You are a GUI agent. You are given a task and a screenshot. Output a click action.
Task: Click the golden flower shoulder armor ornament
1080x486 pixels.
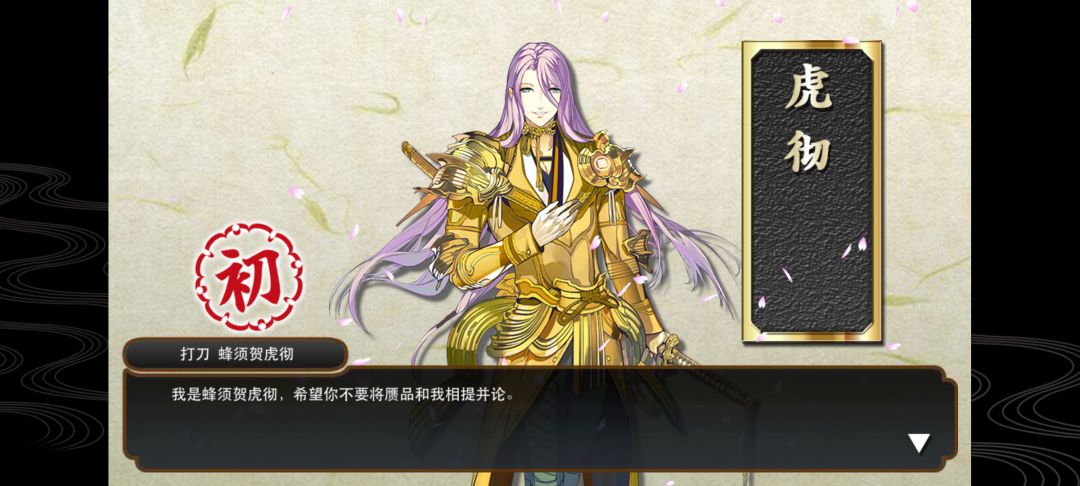pyautogui.click(x=605, y=162)
